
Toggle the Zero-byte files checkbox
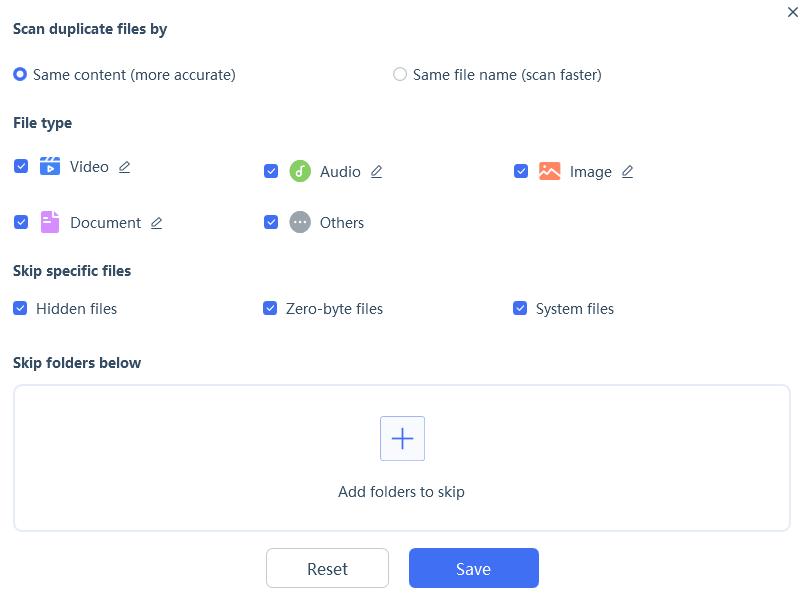coord(270,309)
